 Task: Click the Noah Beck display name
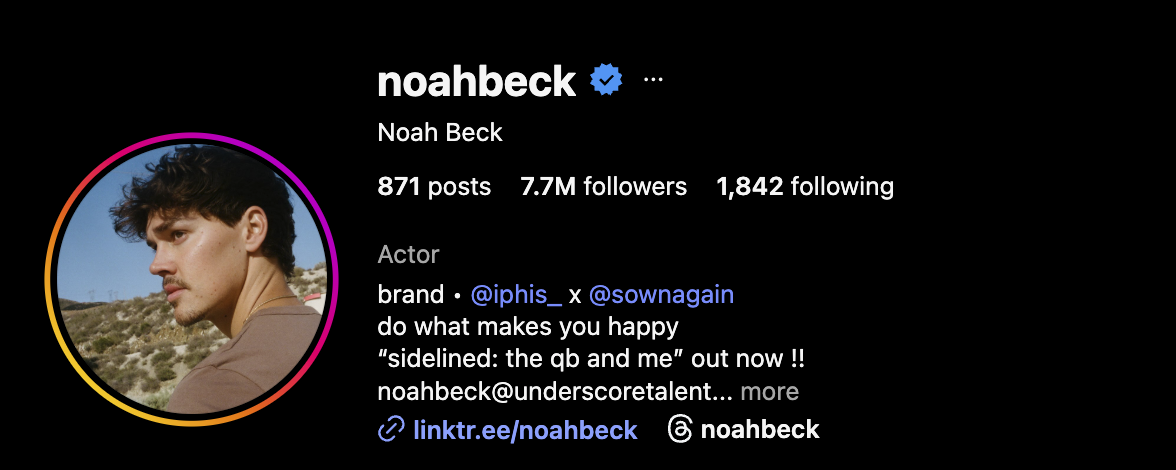pyautogui.click(x=440, y=132)
